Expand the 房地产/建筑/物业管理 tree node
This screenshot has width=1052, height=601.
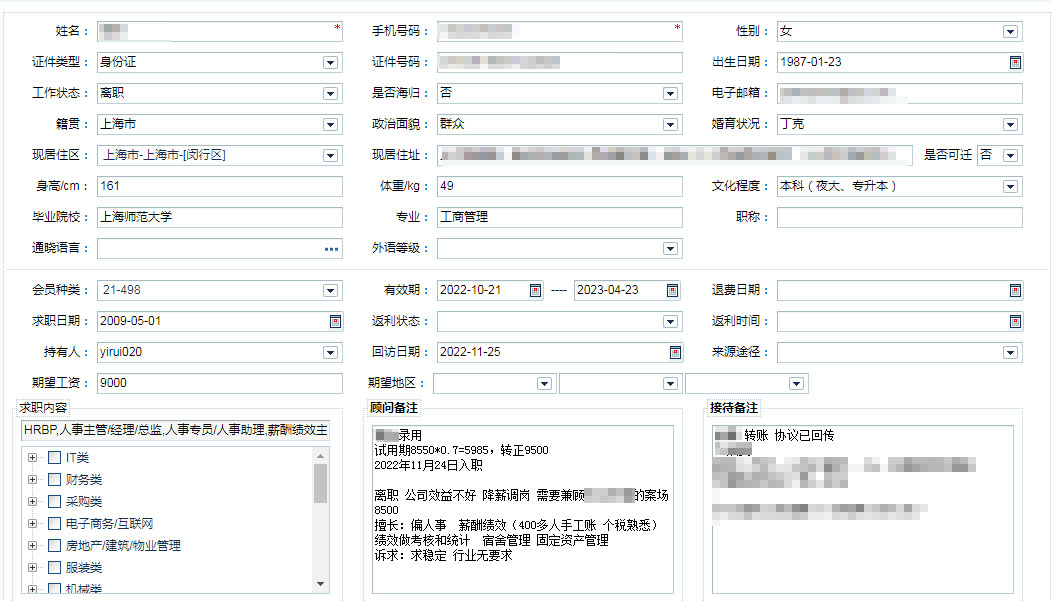32,546
